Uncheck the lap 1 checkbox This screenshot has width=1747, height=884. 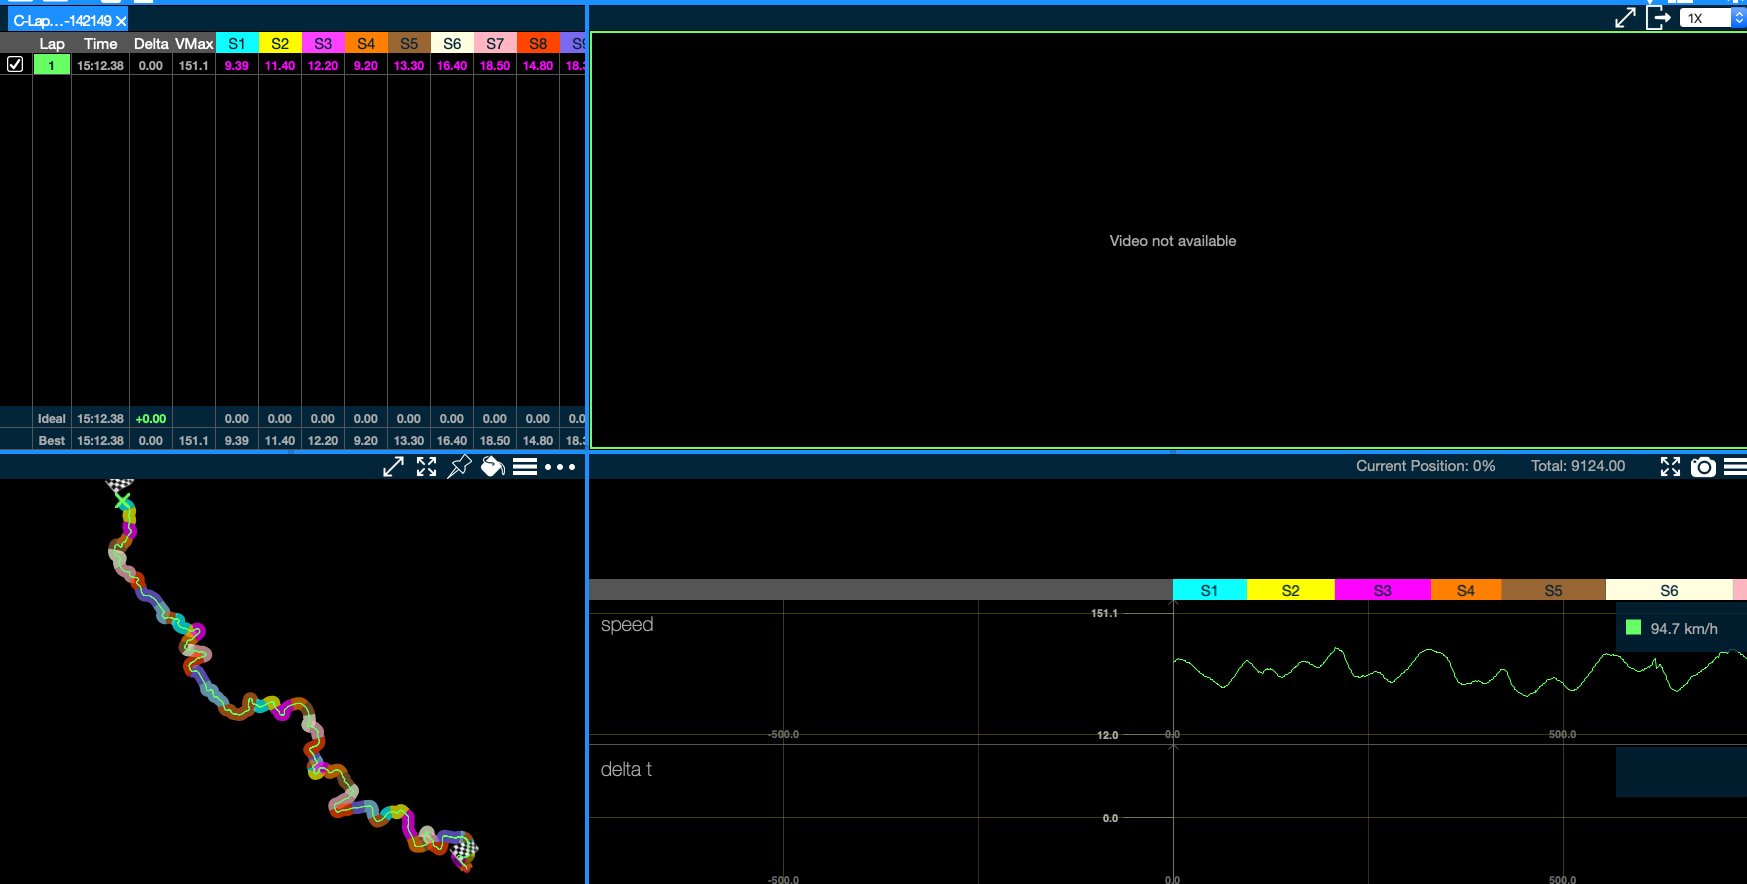tap(15, 64)
